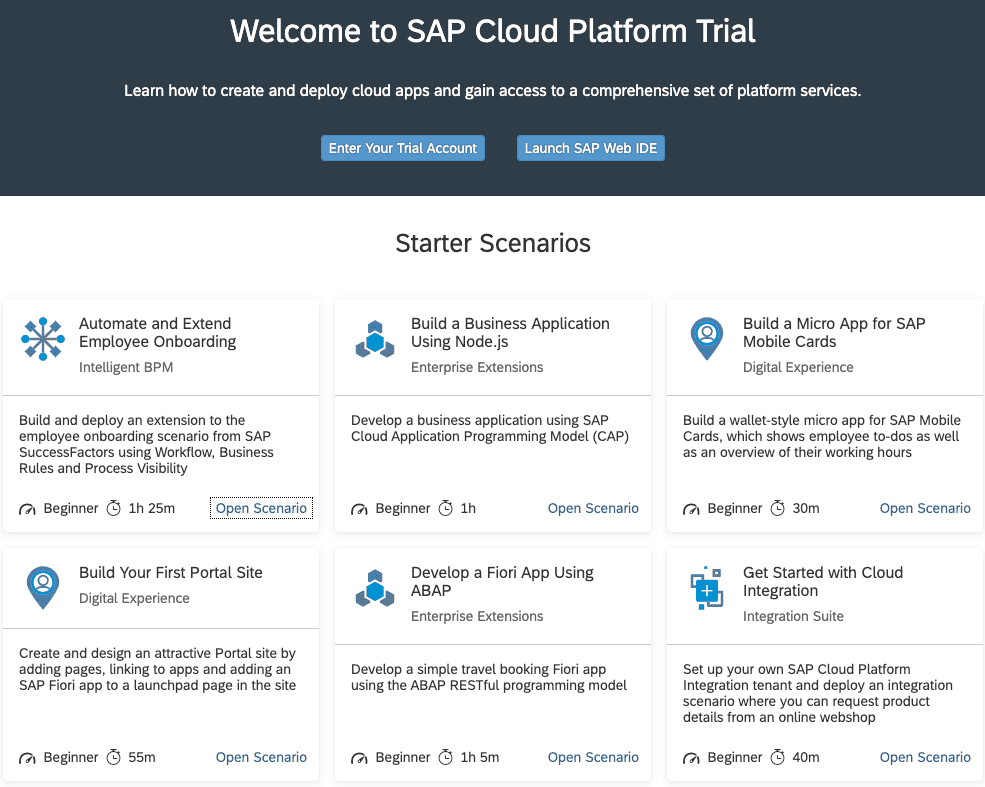Click the Employee Onboarding snowflake network icon

tap(43, 340)
